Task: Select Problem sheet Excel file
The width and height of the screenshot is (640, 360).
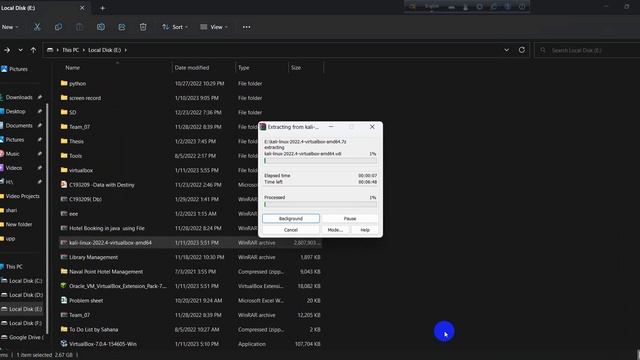Action: tap(86, 300)
